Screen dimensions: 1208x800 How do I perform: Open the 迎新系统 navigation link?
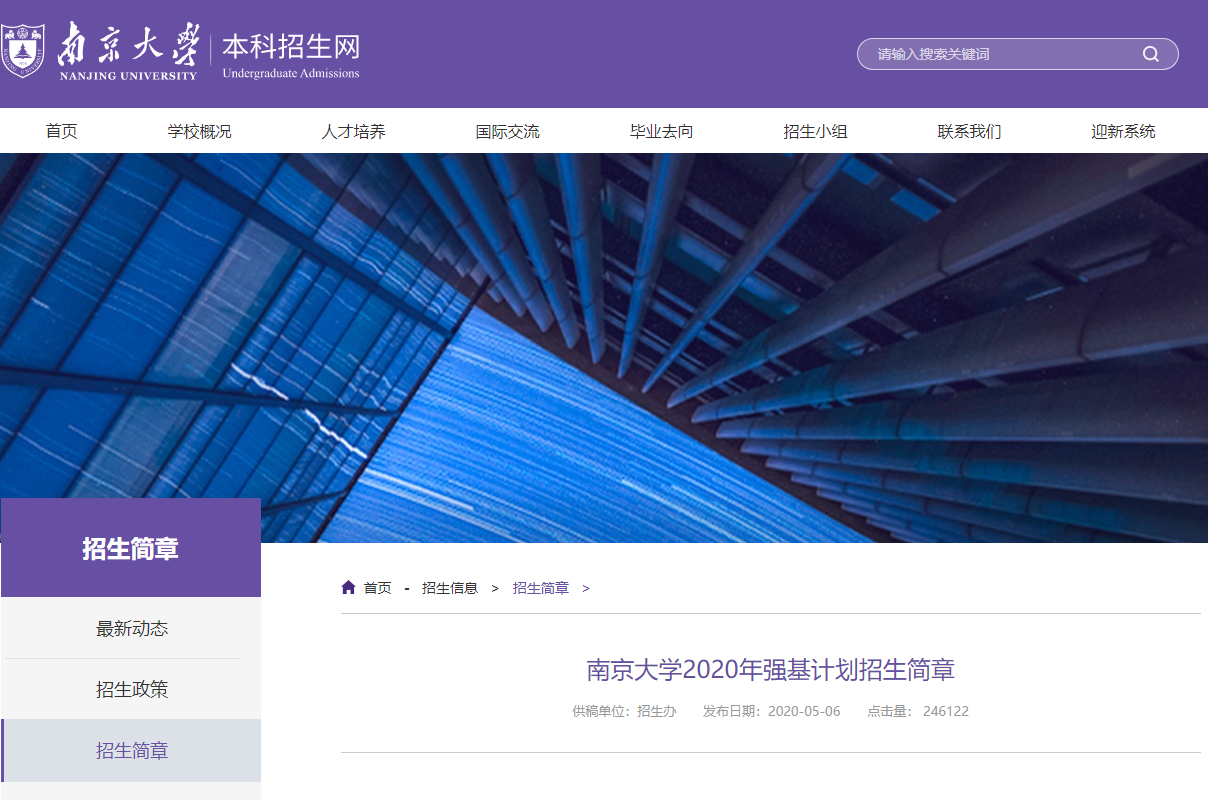coord(1123,131)
